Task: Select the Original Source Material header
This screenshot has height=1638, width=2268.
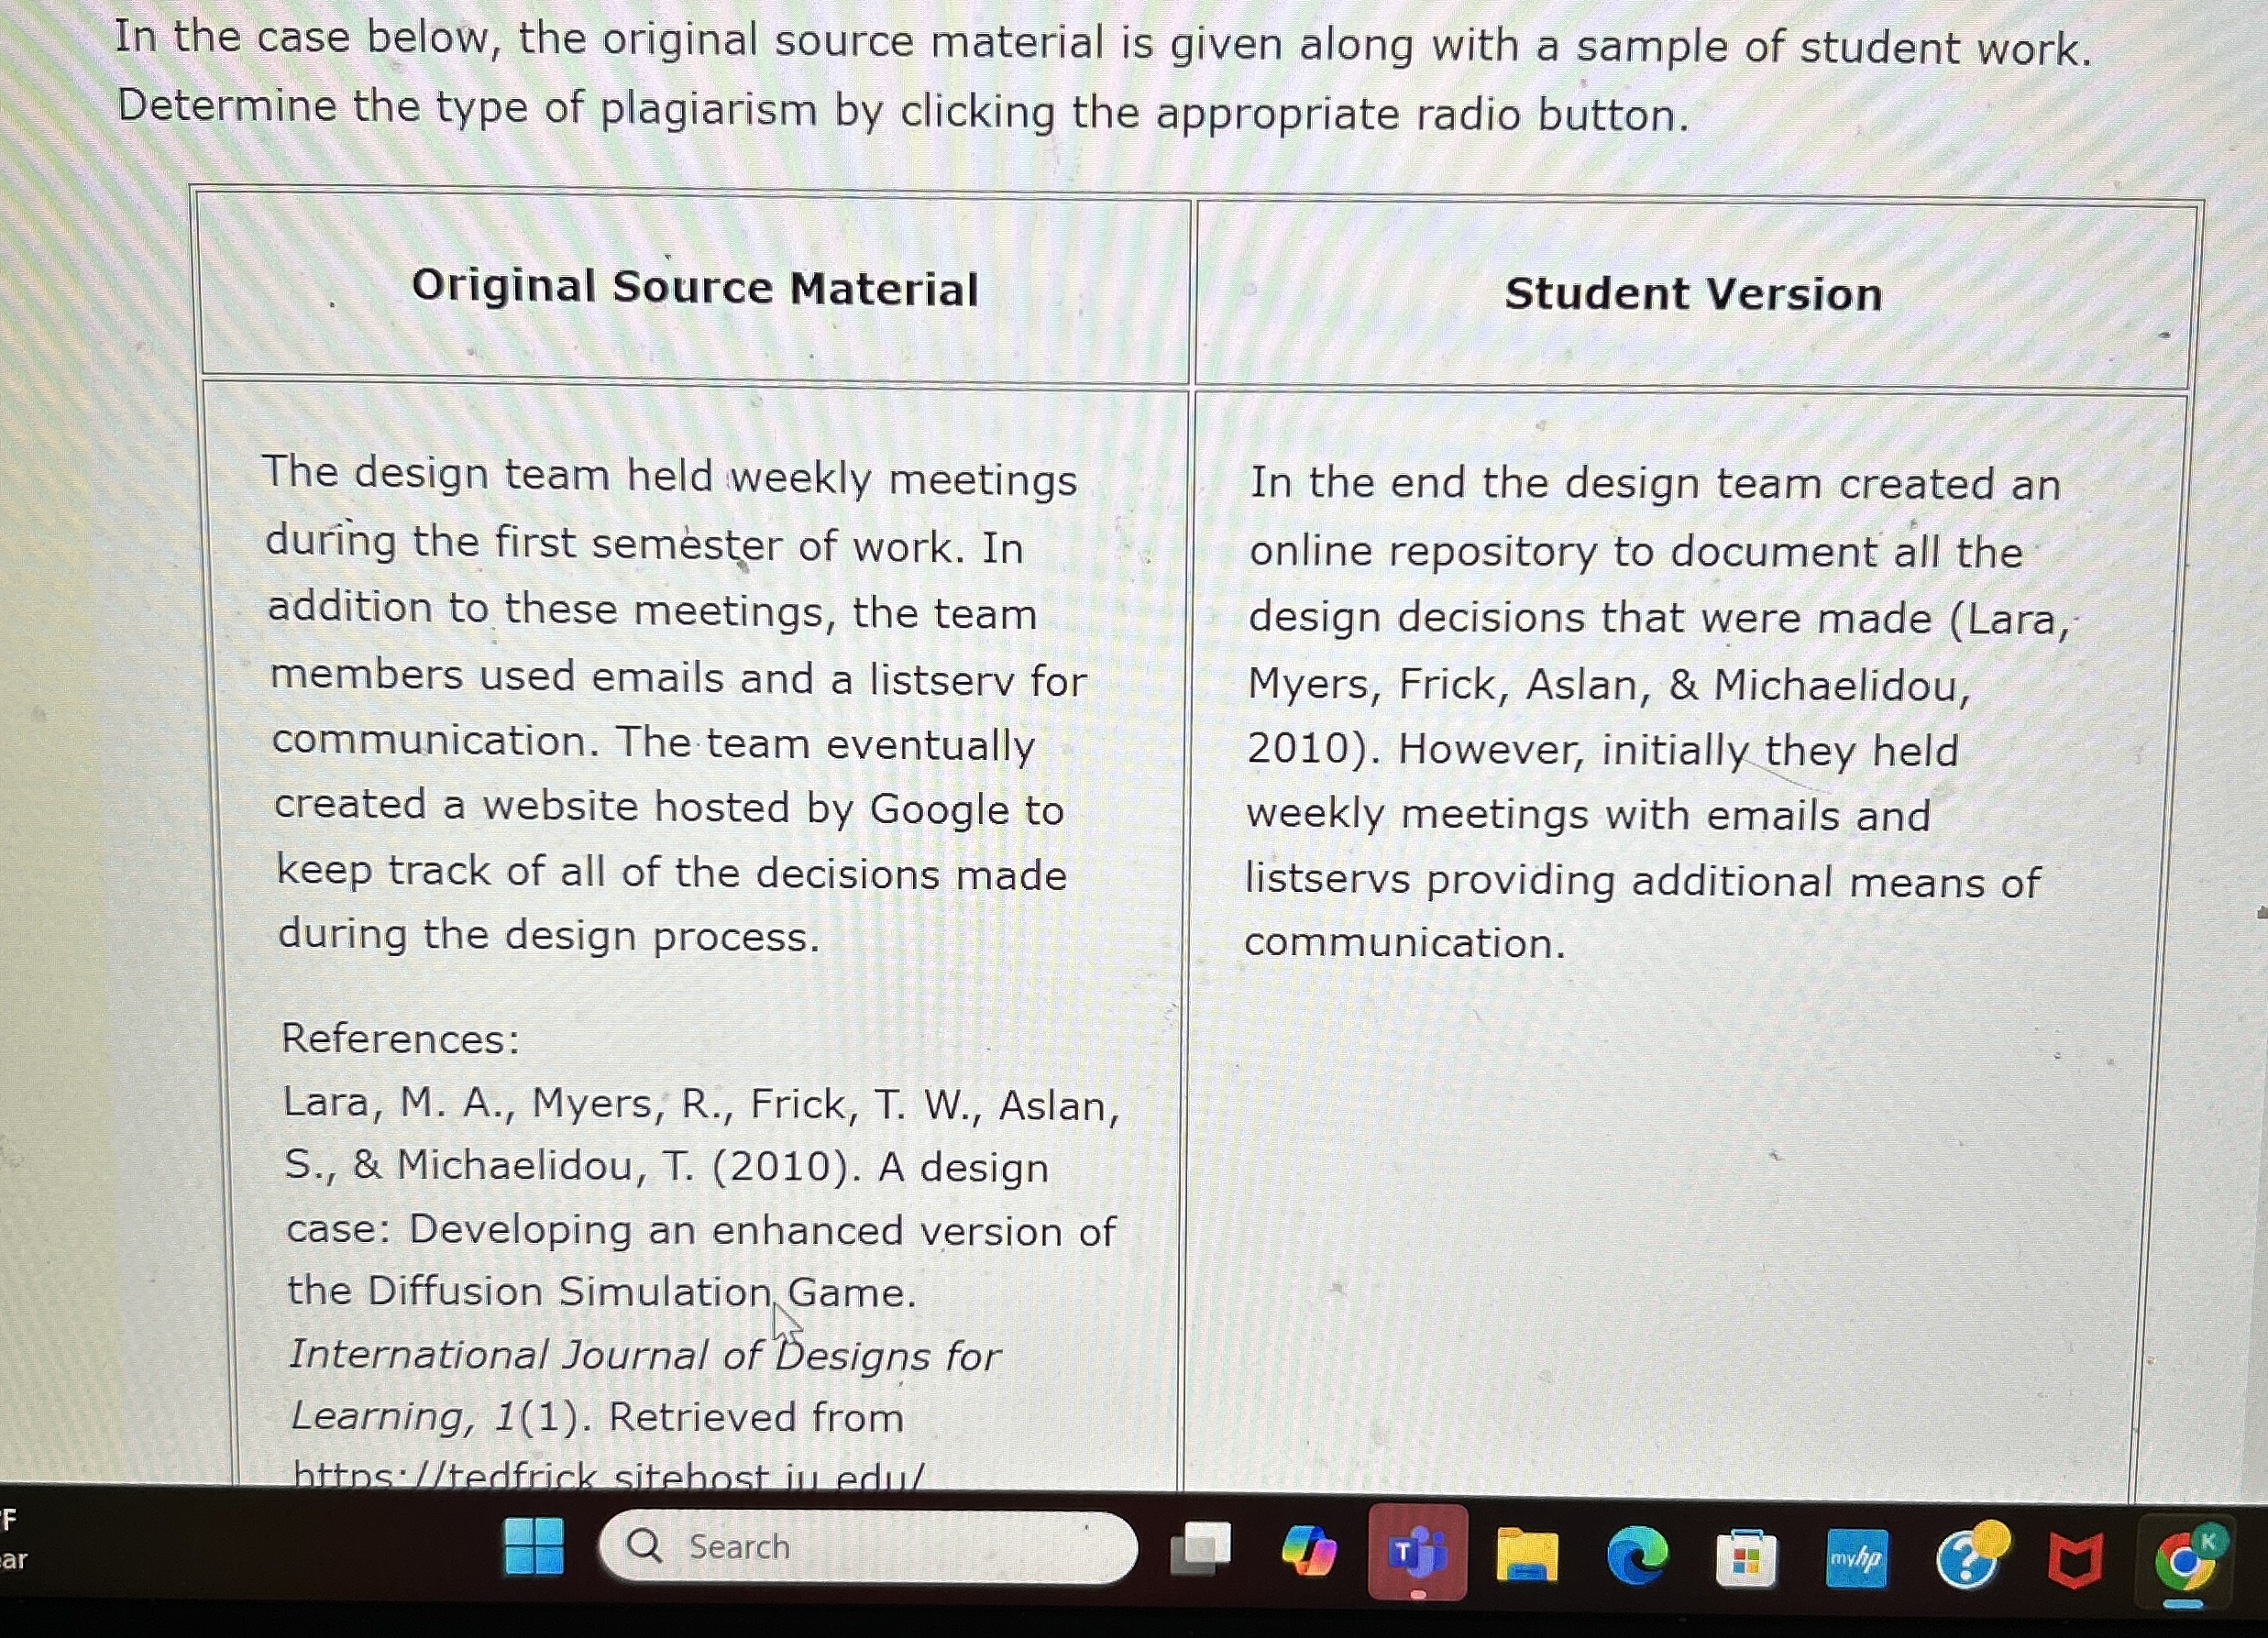Action: coord(694,288)
